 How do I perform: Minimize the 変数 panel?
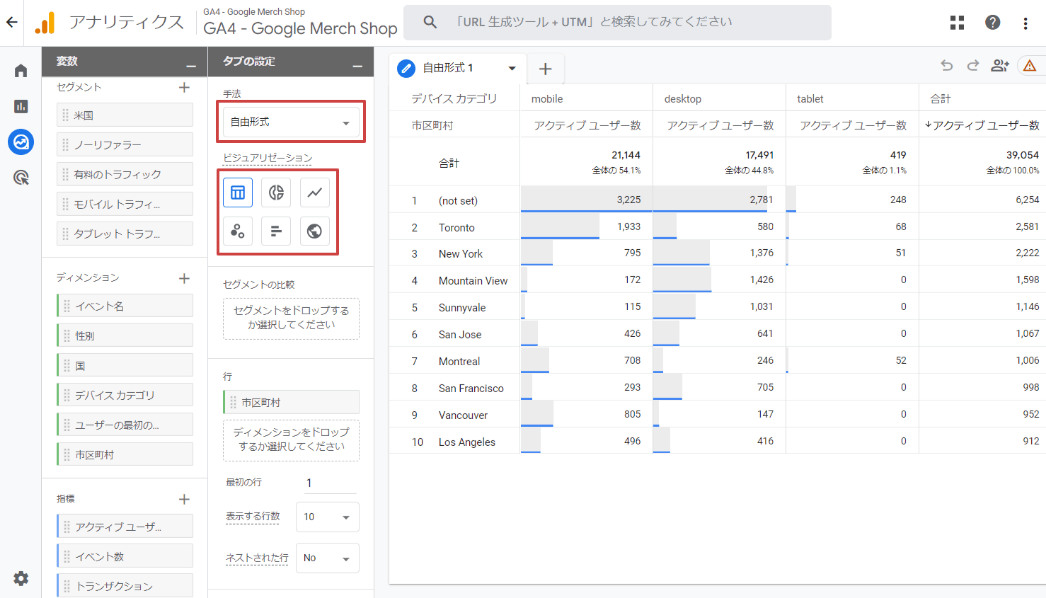tap(191, 65)
